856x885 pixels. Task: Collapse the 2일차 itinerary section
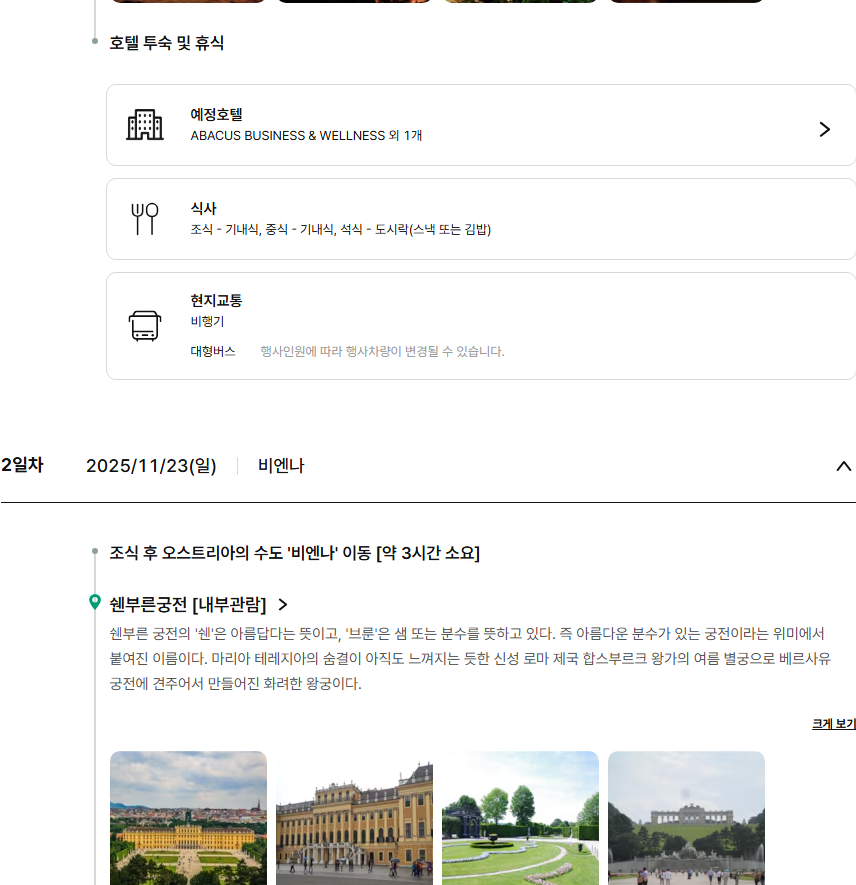843,466
